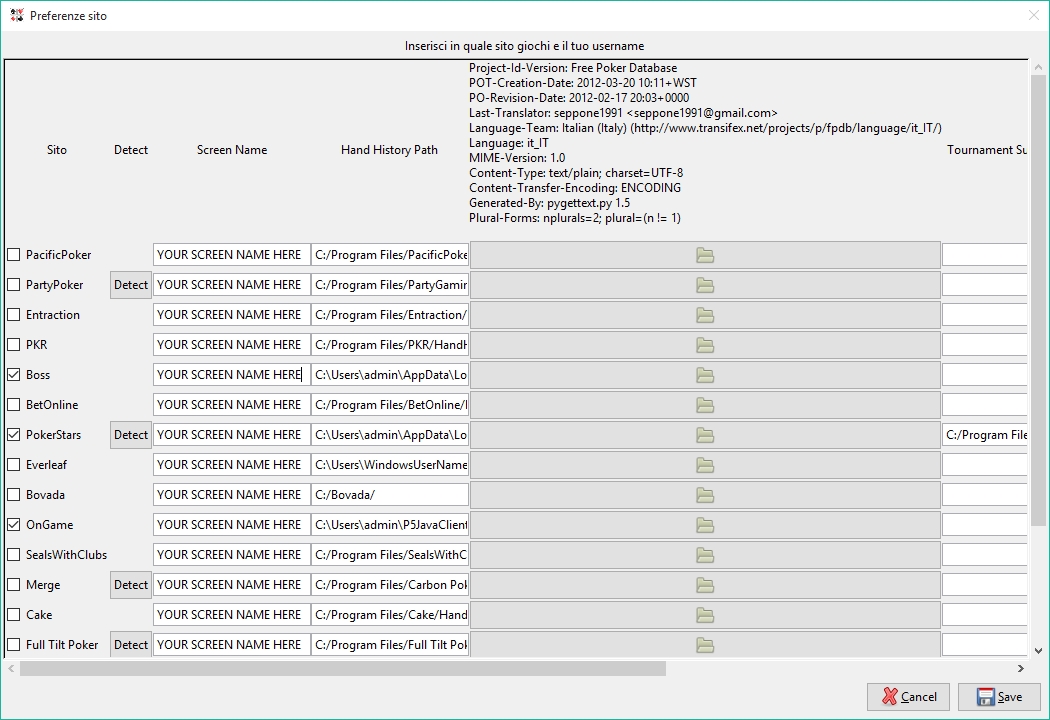Click the "Sito" column header
The width and height of the screenshot is (1050, 720).
[x=57, y=150]
